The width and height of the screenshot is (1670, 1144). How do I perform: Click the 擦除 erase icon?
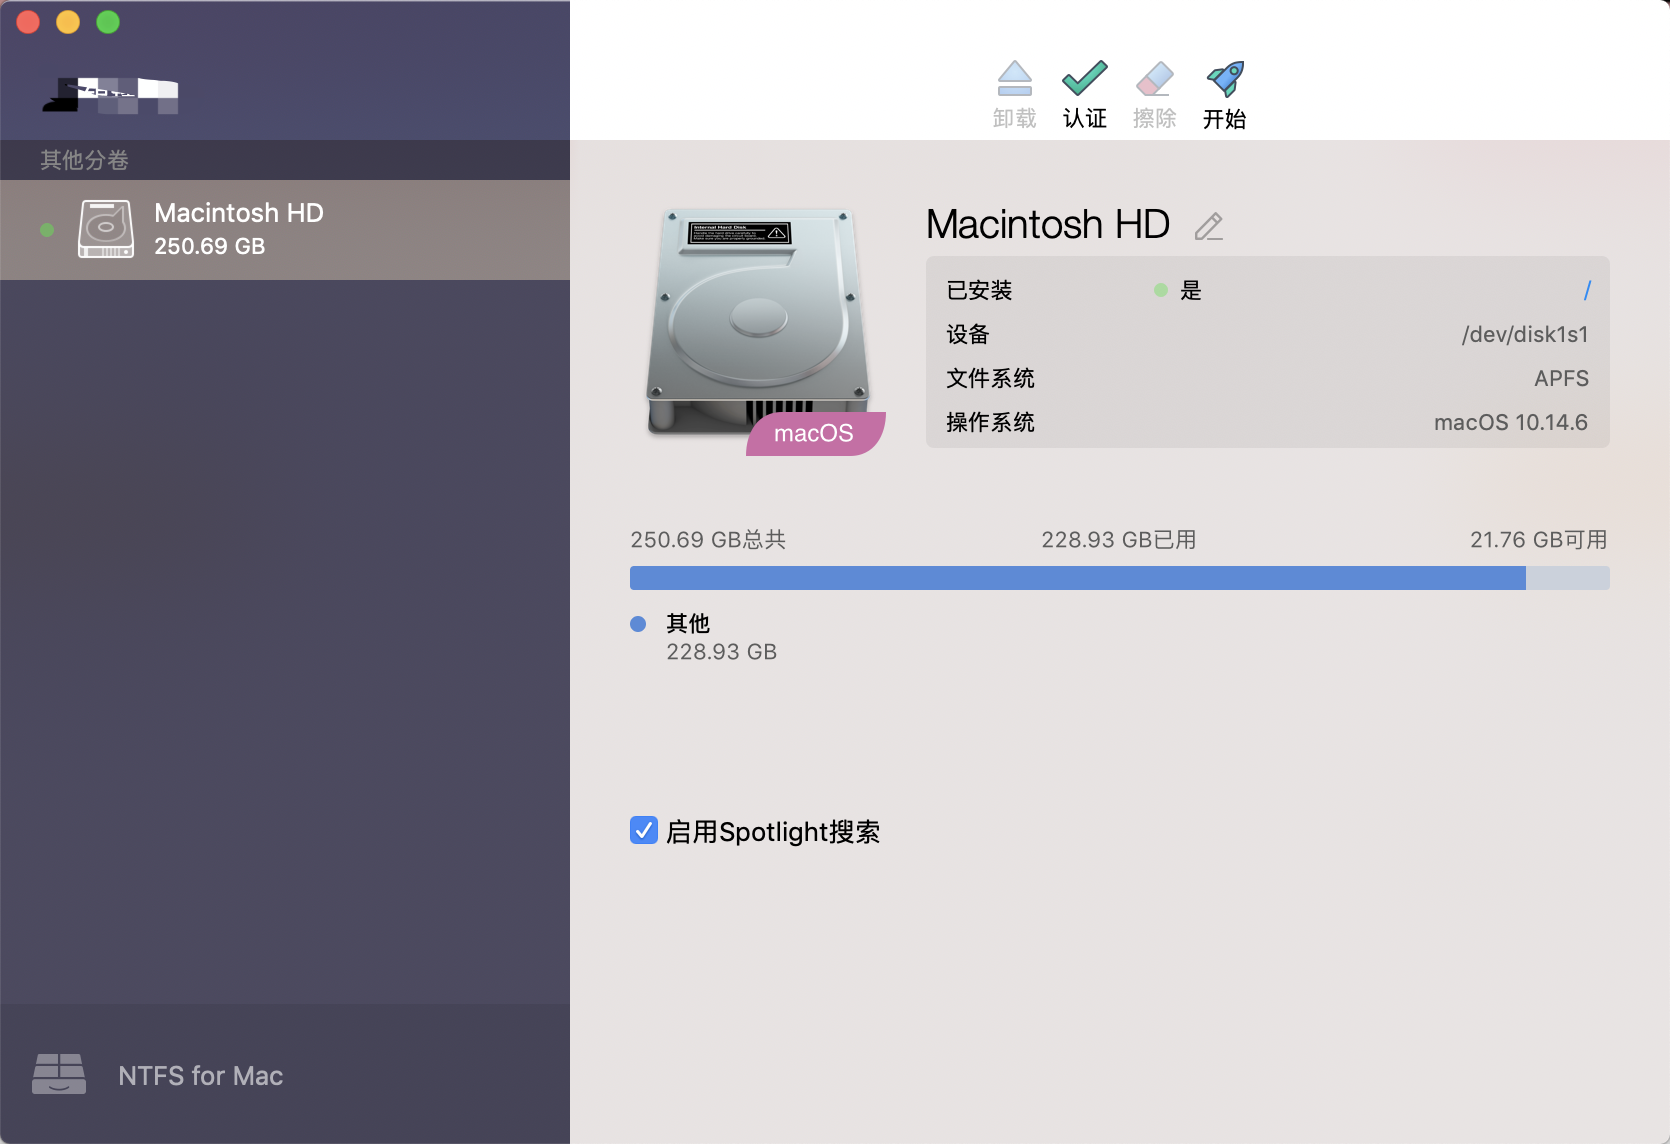coord(1154,78)
